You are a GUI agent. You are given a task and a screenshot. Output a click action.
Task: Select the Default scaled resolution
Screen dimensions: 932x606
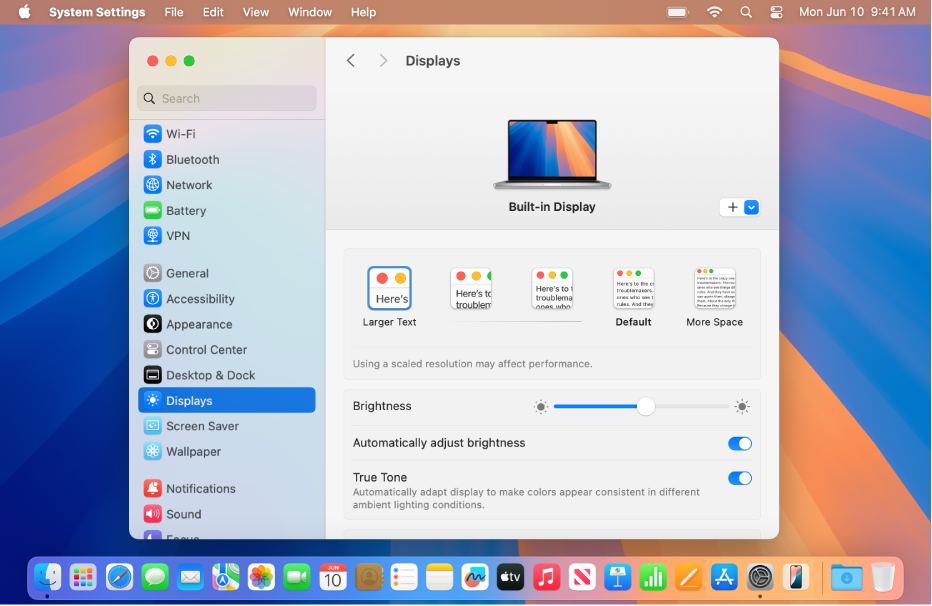point(633,289)
